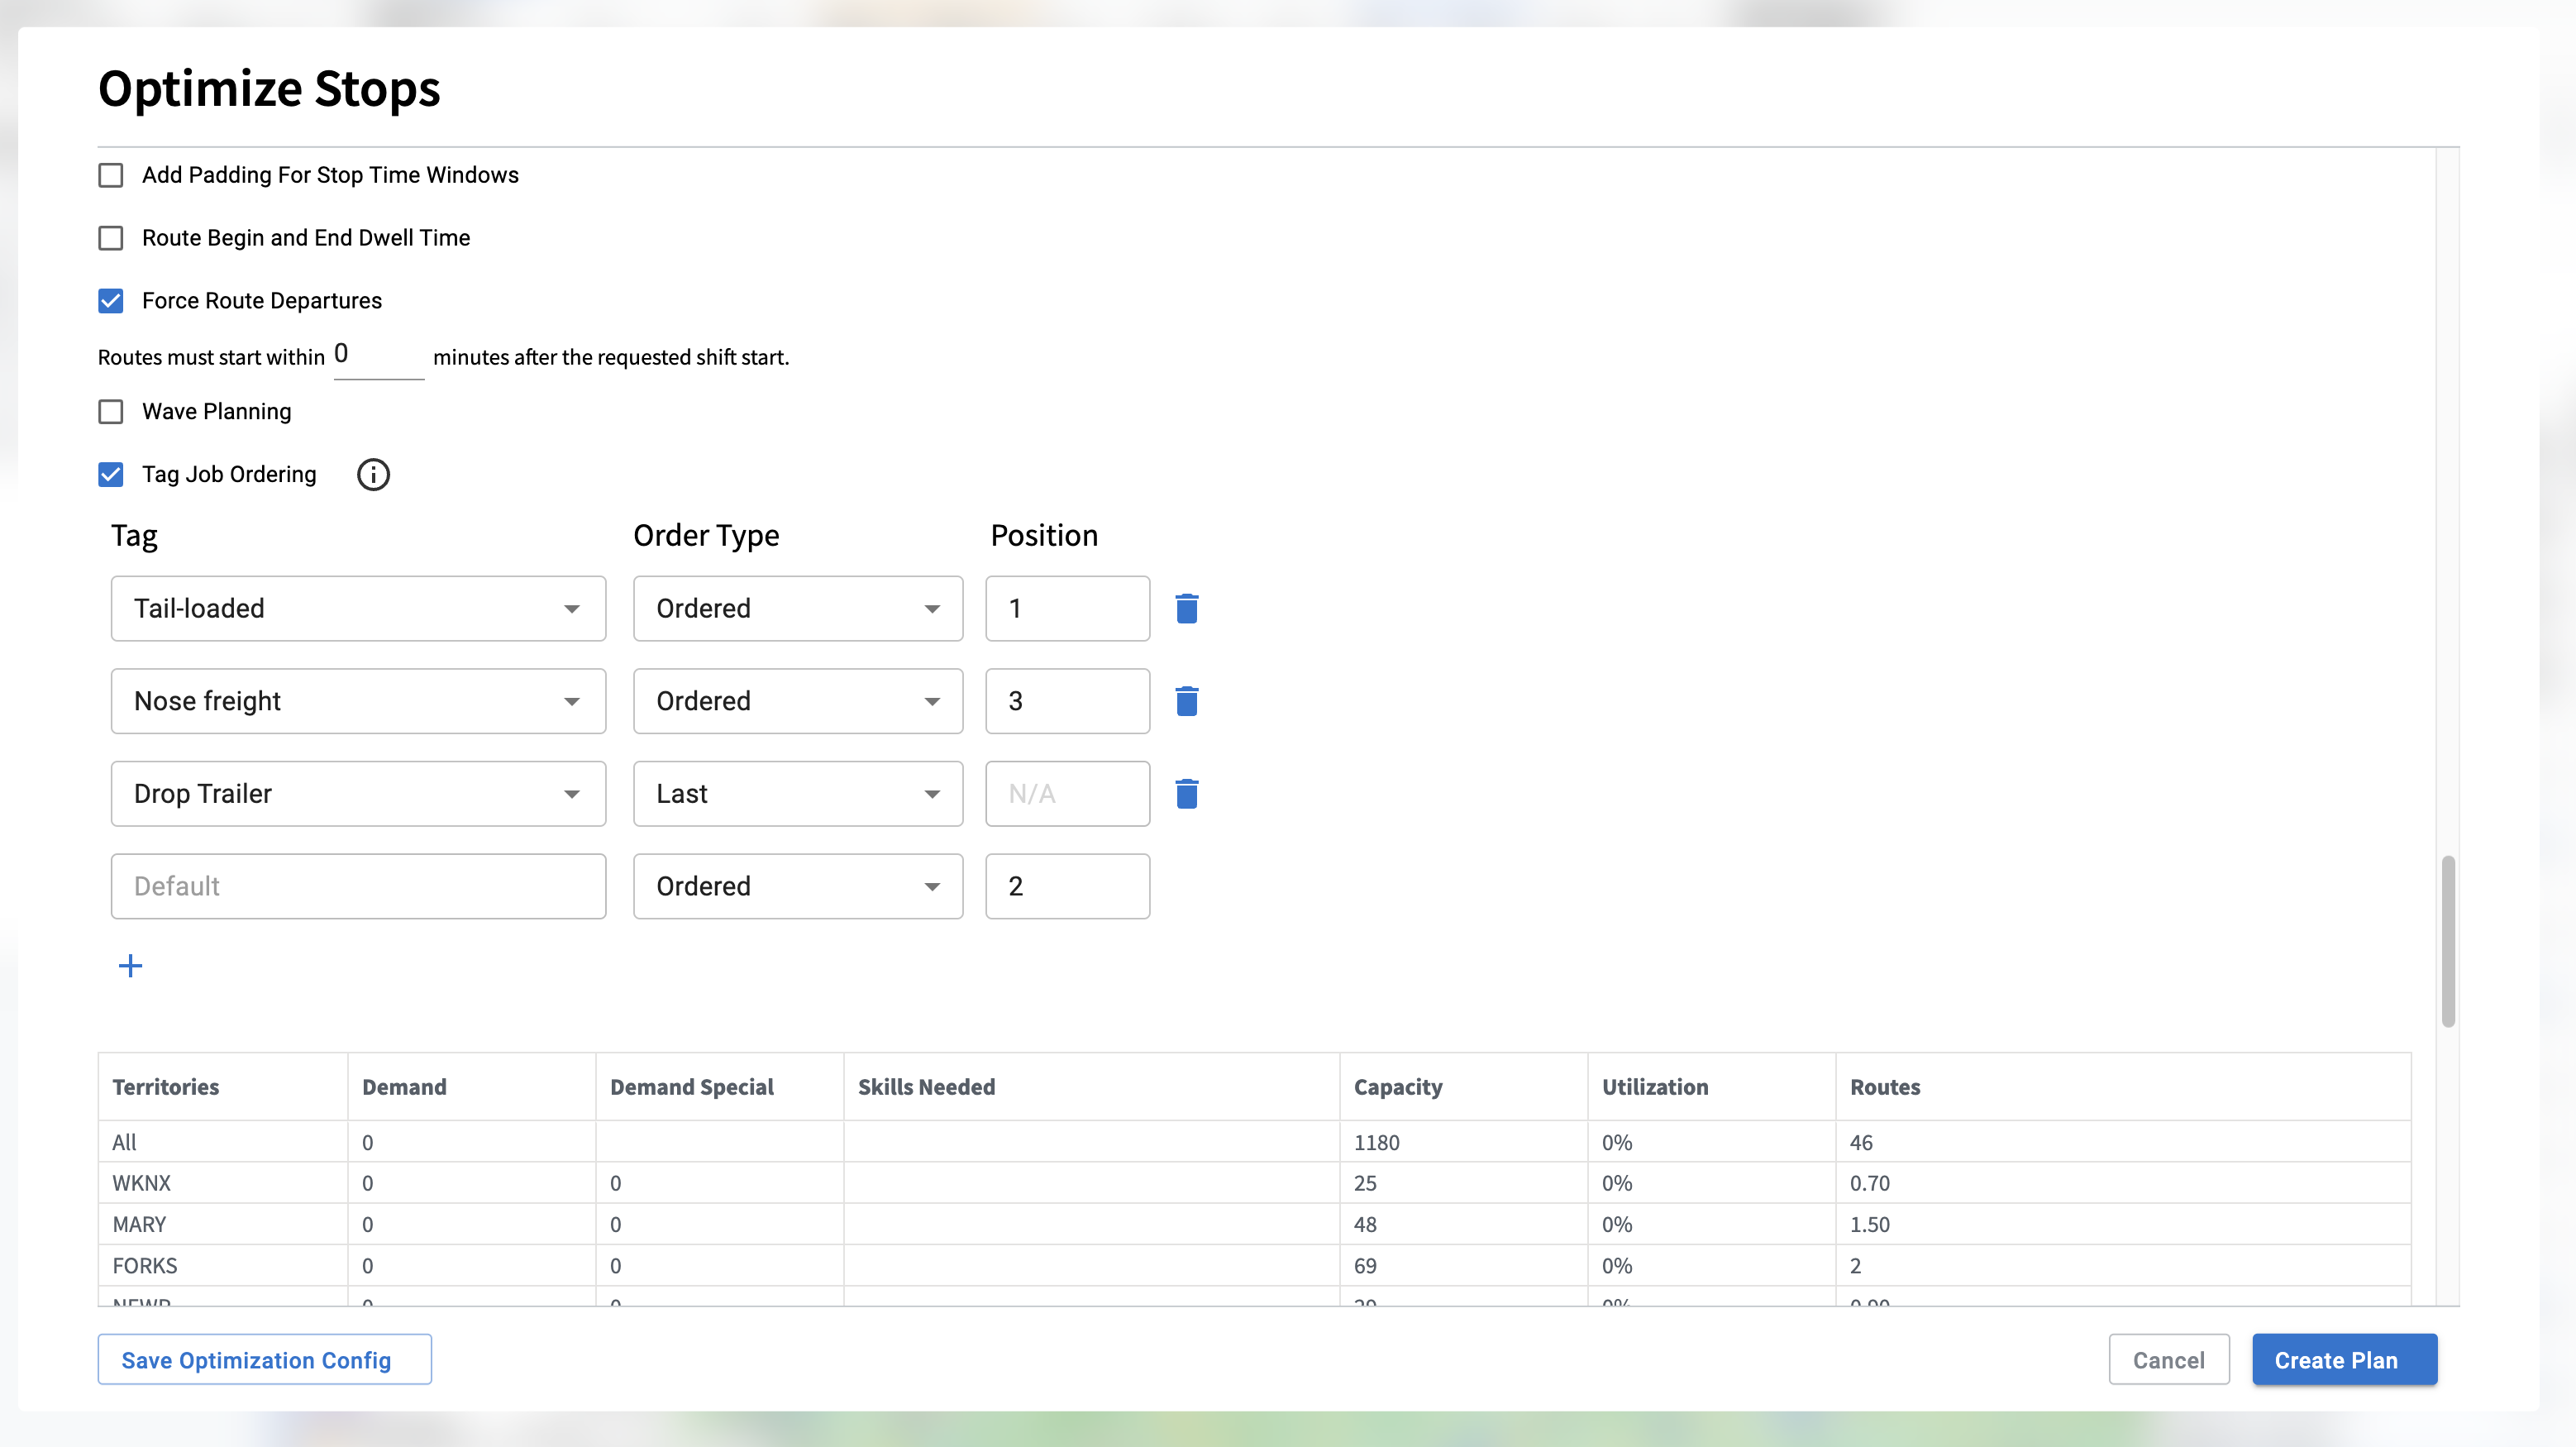Open the Tail-loaded tag dropdown

(x=358, y=608)
